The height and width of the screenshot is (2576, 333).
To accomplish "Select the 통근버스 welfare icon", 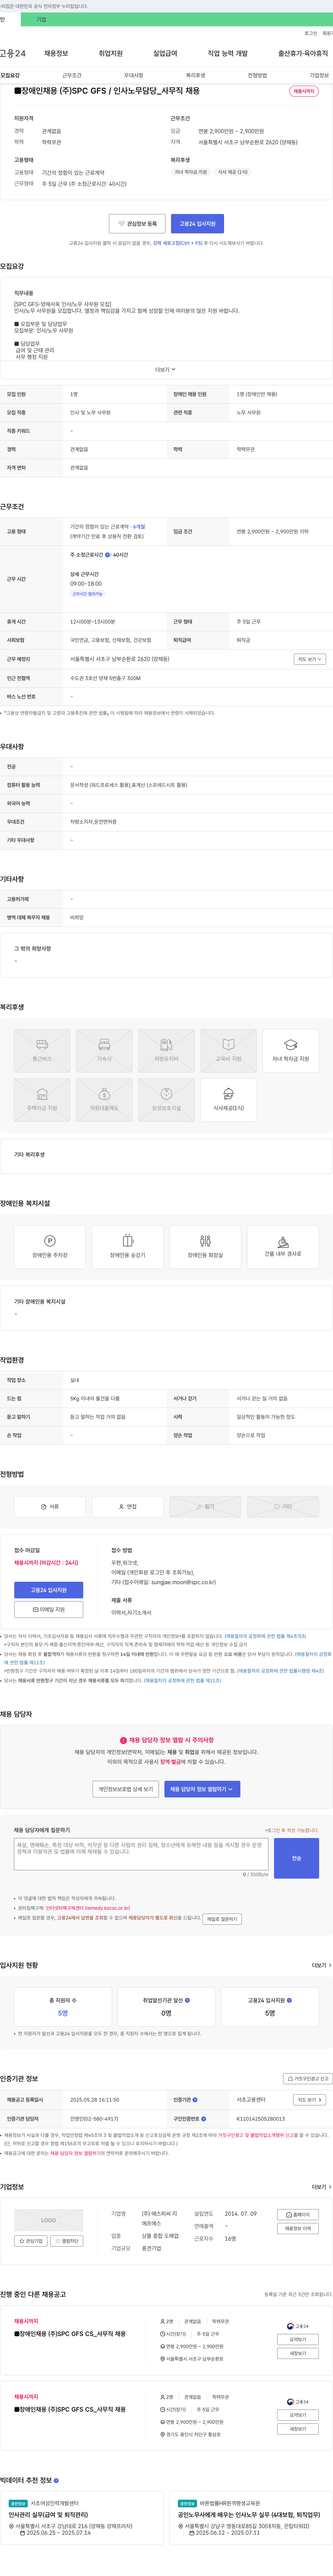I will pos(42,1051).
